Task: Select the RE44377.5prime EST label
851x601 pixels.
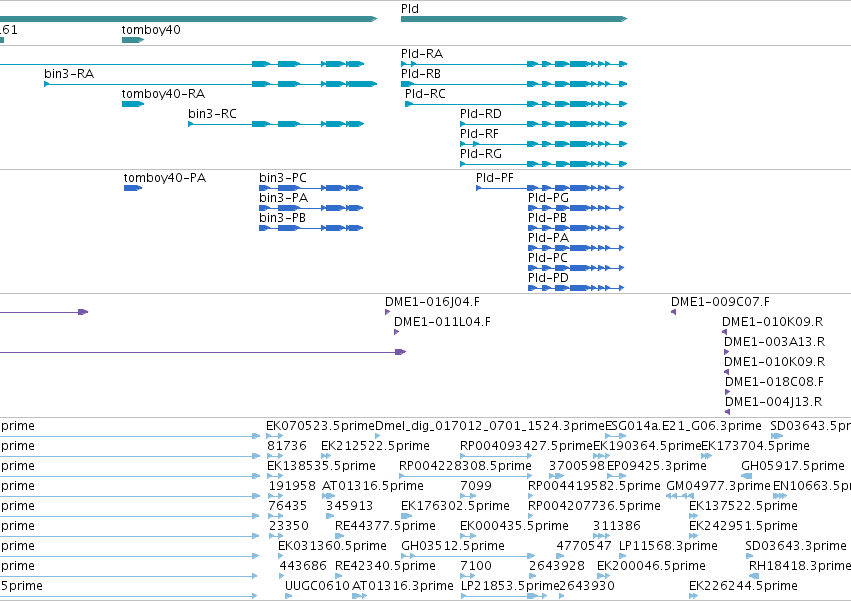Action: [x=385, y=526]
